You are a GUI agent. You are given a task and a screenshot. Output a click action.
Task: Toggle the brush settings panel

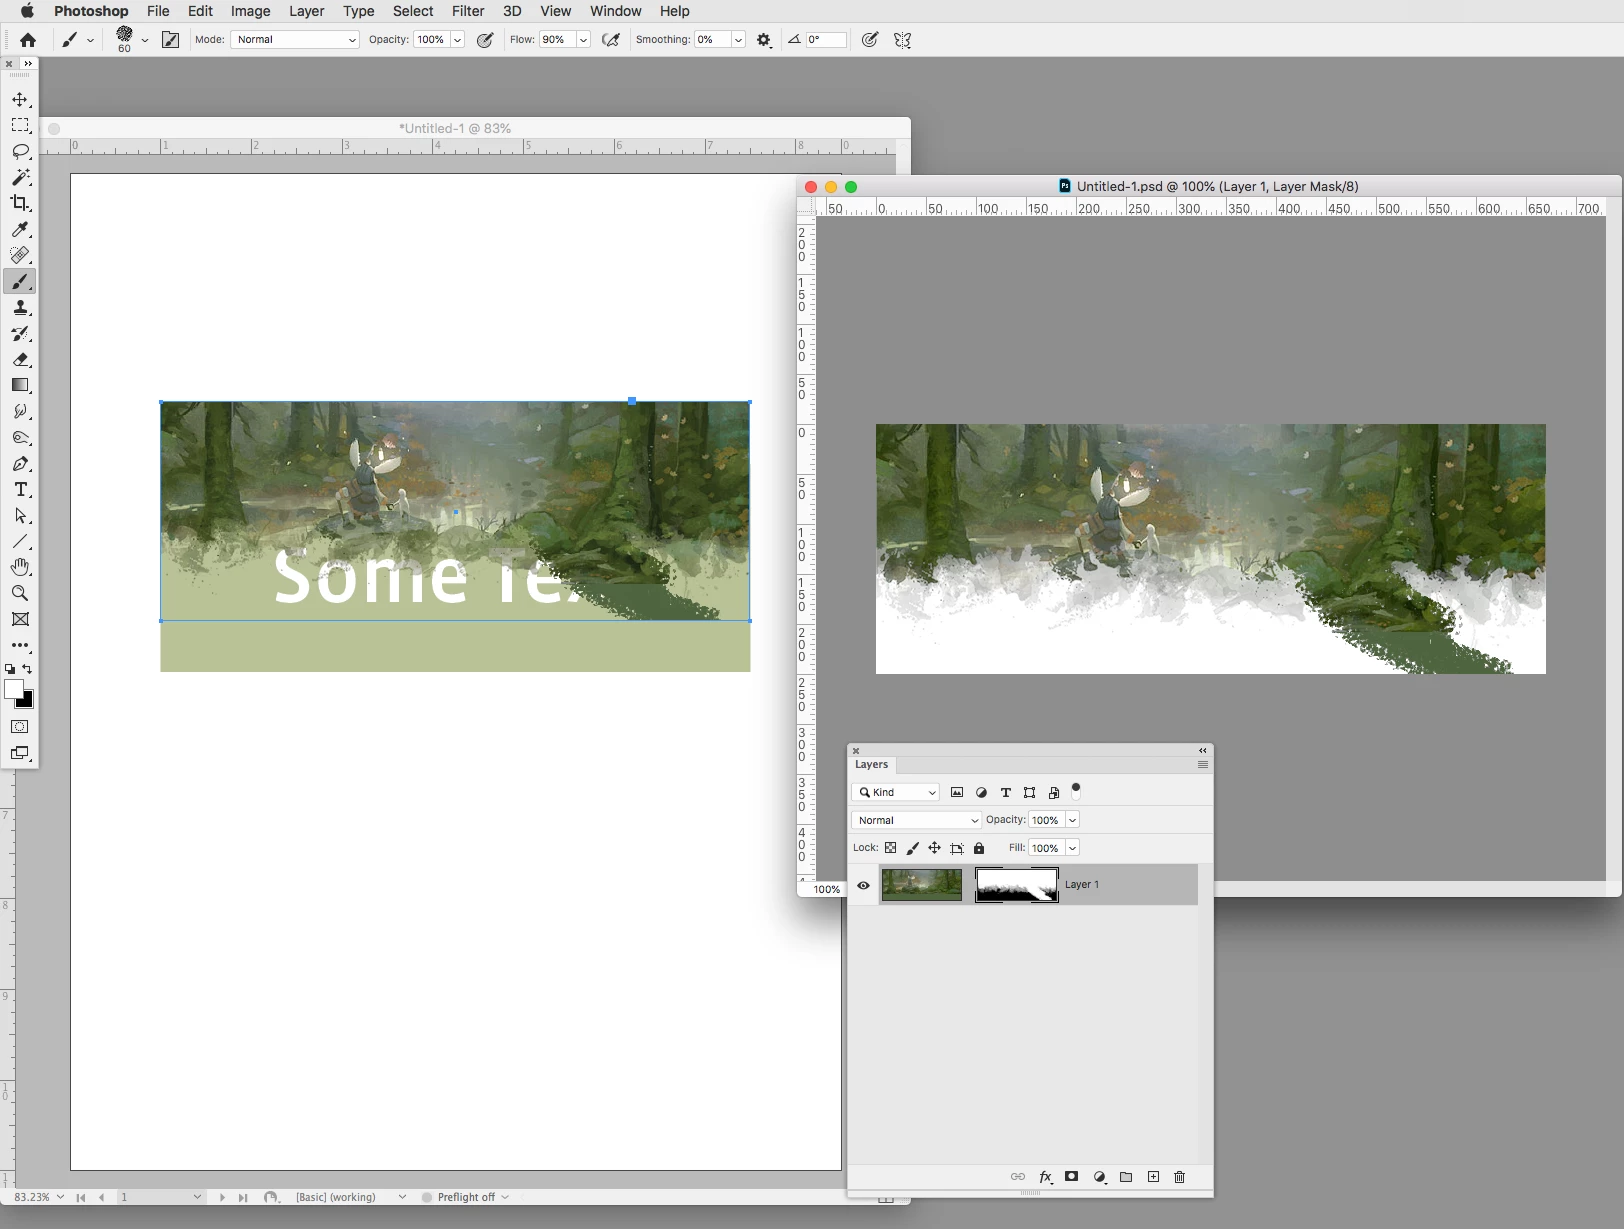point(171,40)
